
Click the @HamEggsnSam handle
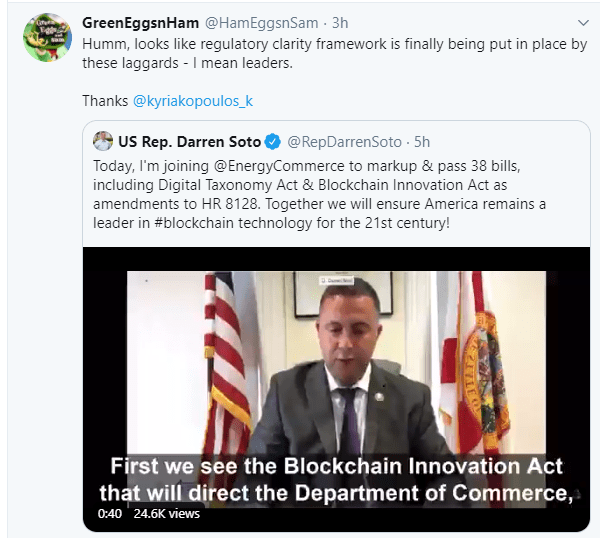pyautogui.click(x=251, y=22)
